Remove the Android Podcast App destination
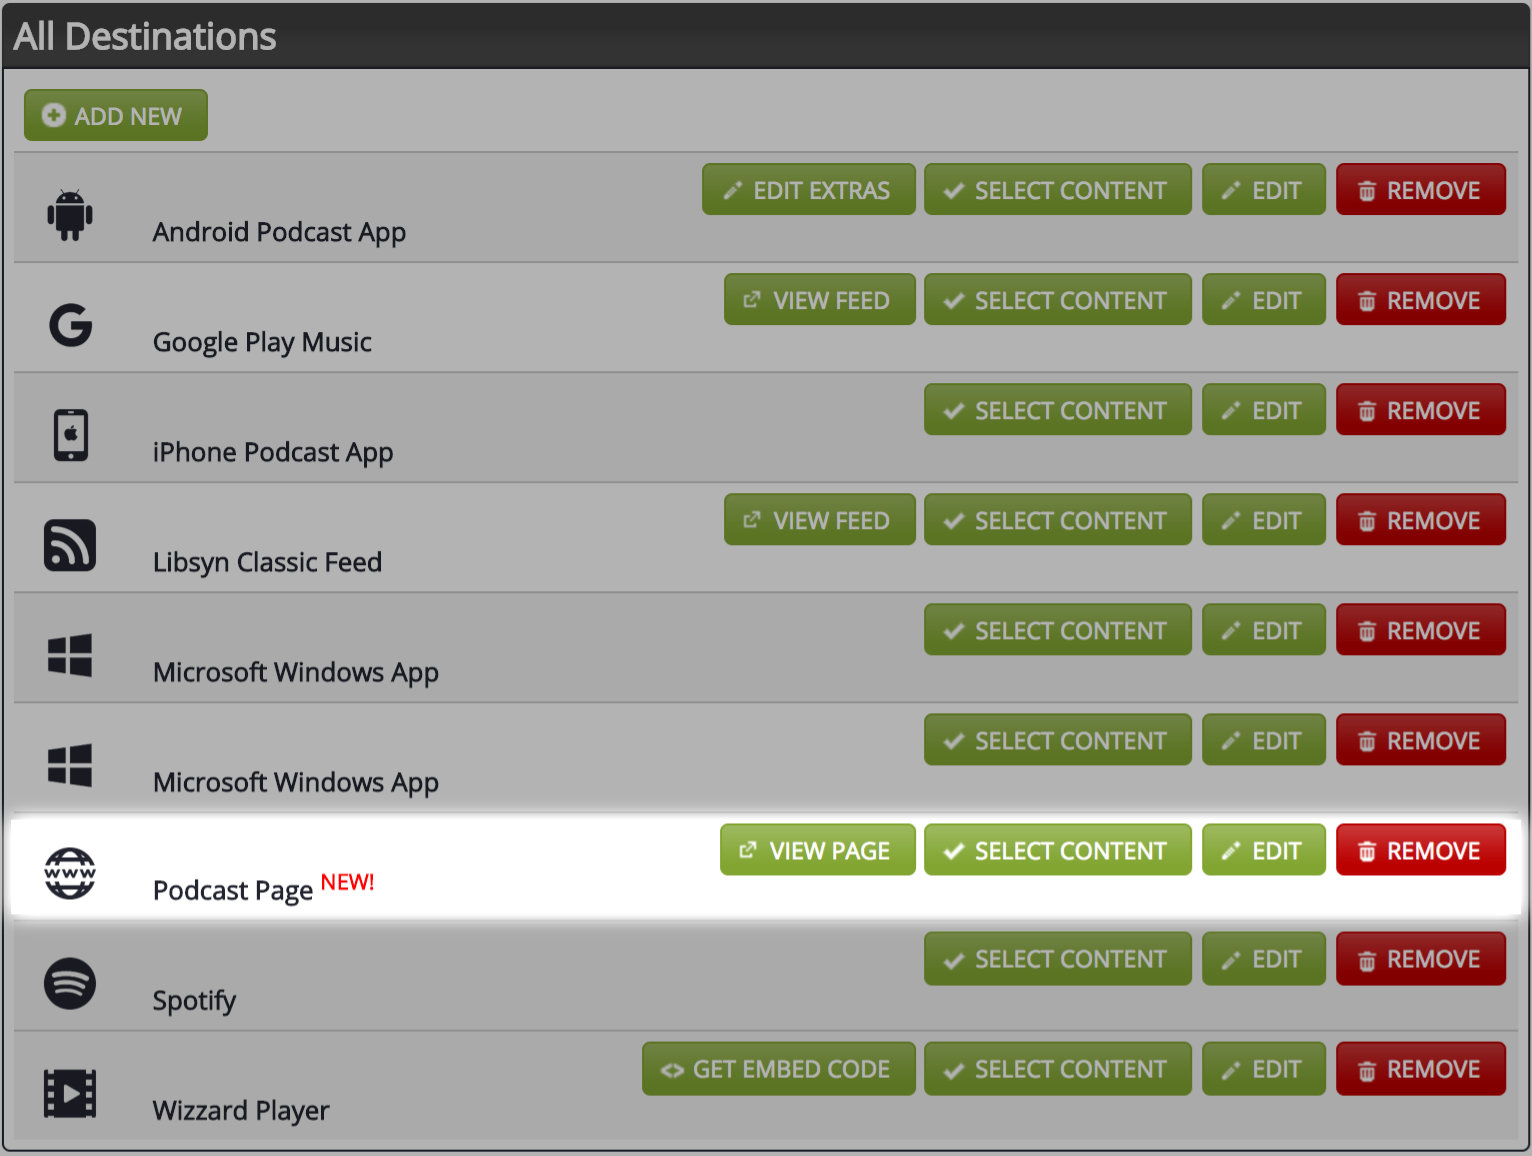The height and width of the screenshot is (1156, 1532). (x=1421, y=189)
